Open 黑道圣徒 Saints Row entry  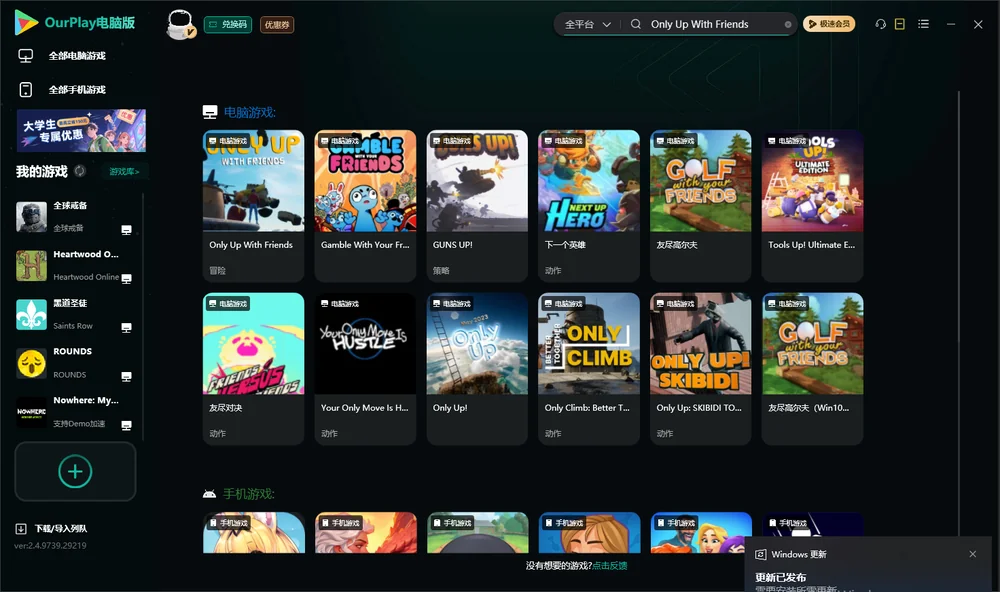point(74,314)
